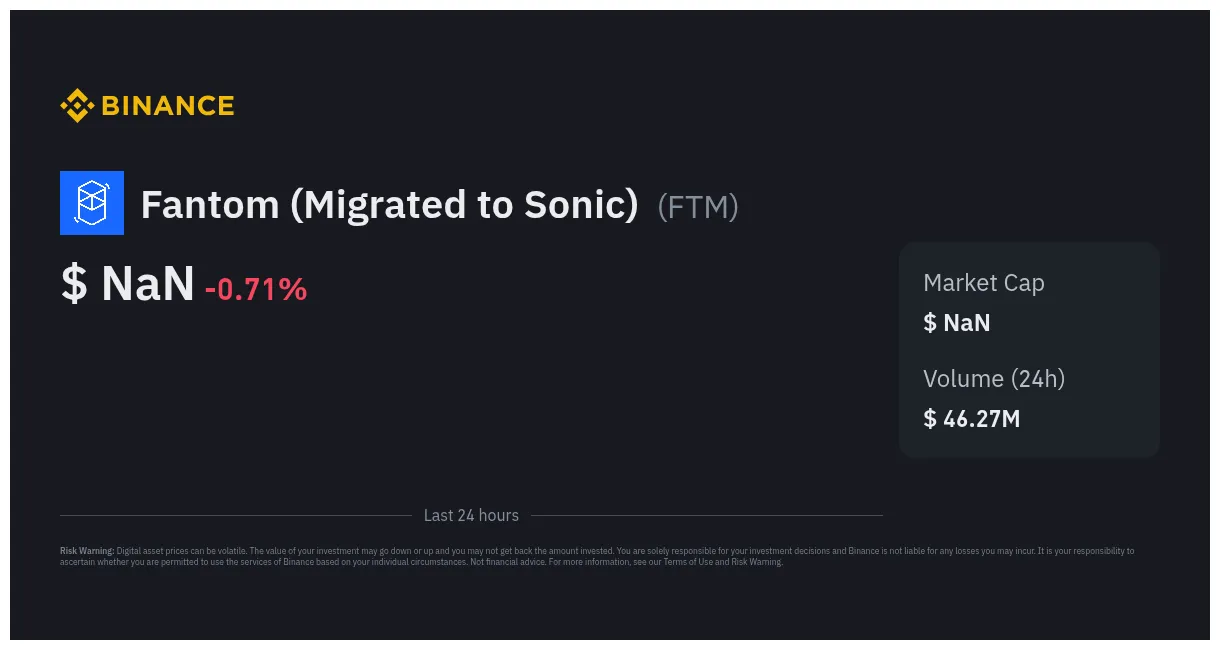Click the (FTM) ticker symbol
Viewport: 1220px width, 650px height.
698,207
